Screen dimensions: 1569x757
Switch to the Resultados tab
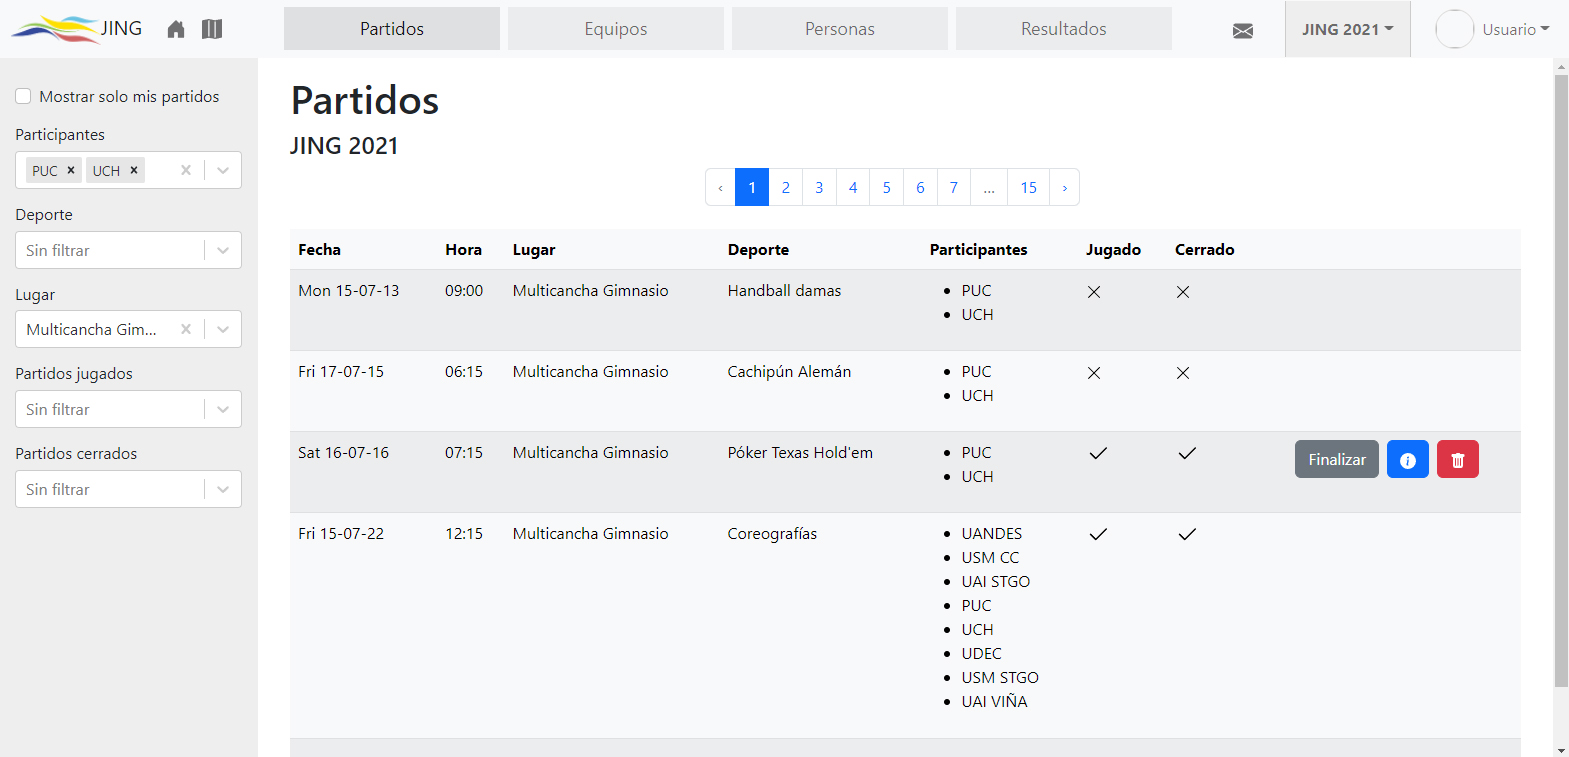pyautogui.click(x=1064, y=29)
